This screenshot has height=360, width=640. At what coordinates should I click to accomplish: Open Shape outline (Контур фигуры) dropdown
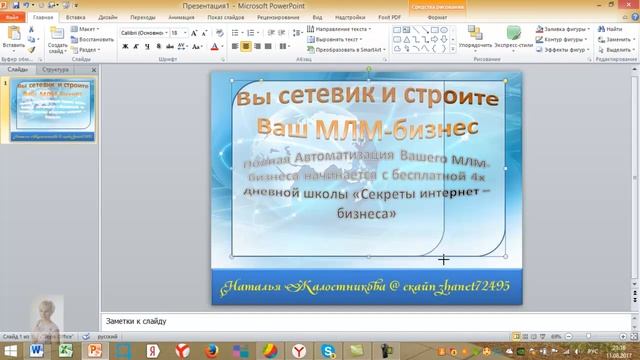tap(562, 40)
